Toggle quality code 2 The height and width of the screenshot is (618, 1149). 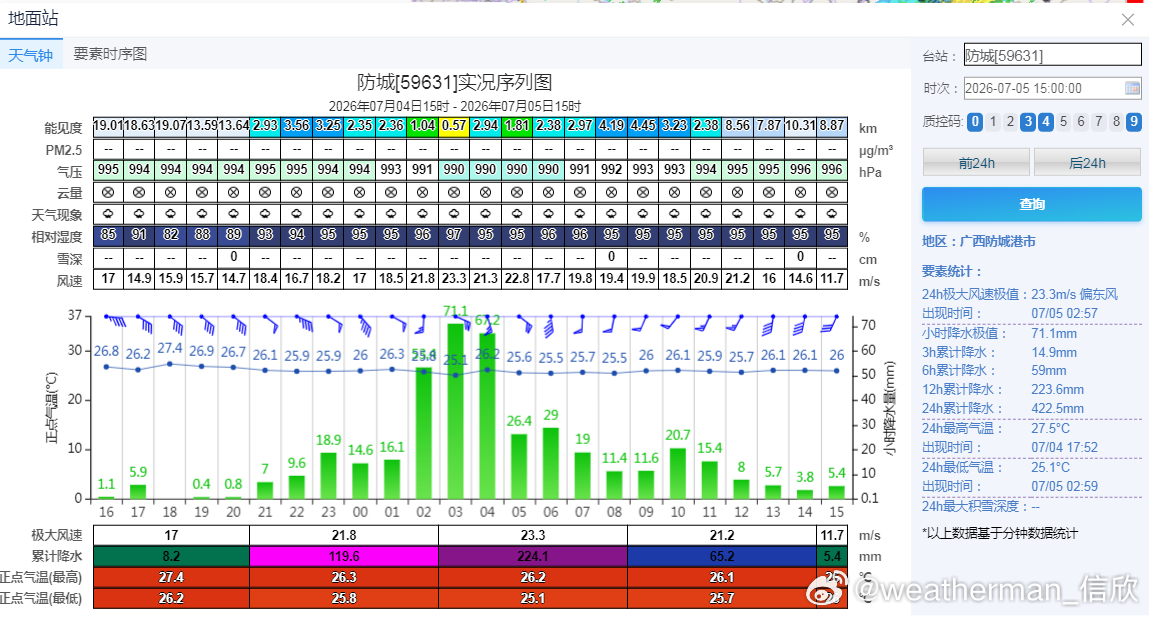[x=1011, y=122]
